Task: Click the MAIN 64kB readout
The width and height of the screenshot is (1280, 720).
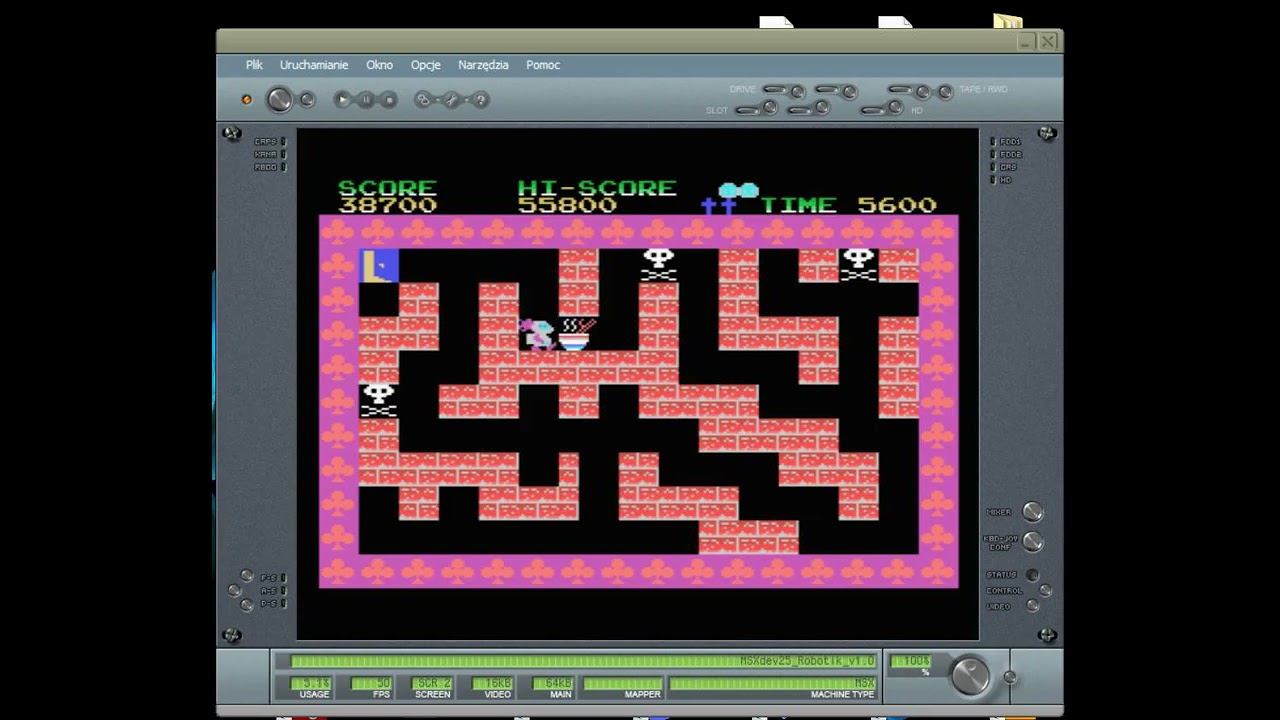Action: (x=553, y=684)
